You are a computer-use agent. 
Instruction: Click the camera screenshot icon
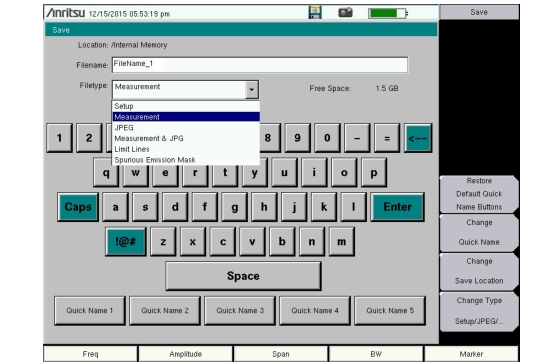[345, 12]
